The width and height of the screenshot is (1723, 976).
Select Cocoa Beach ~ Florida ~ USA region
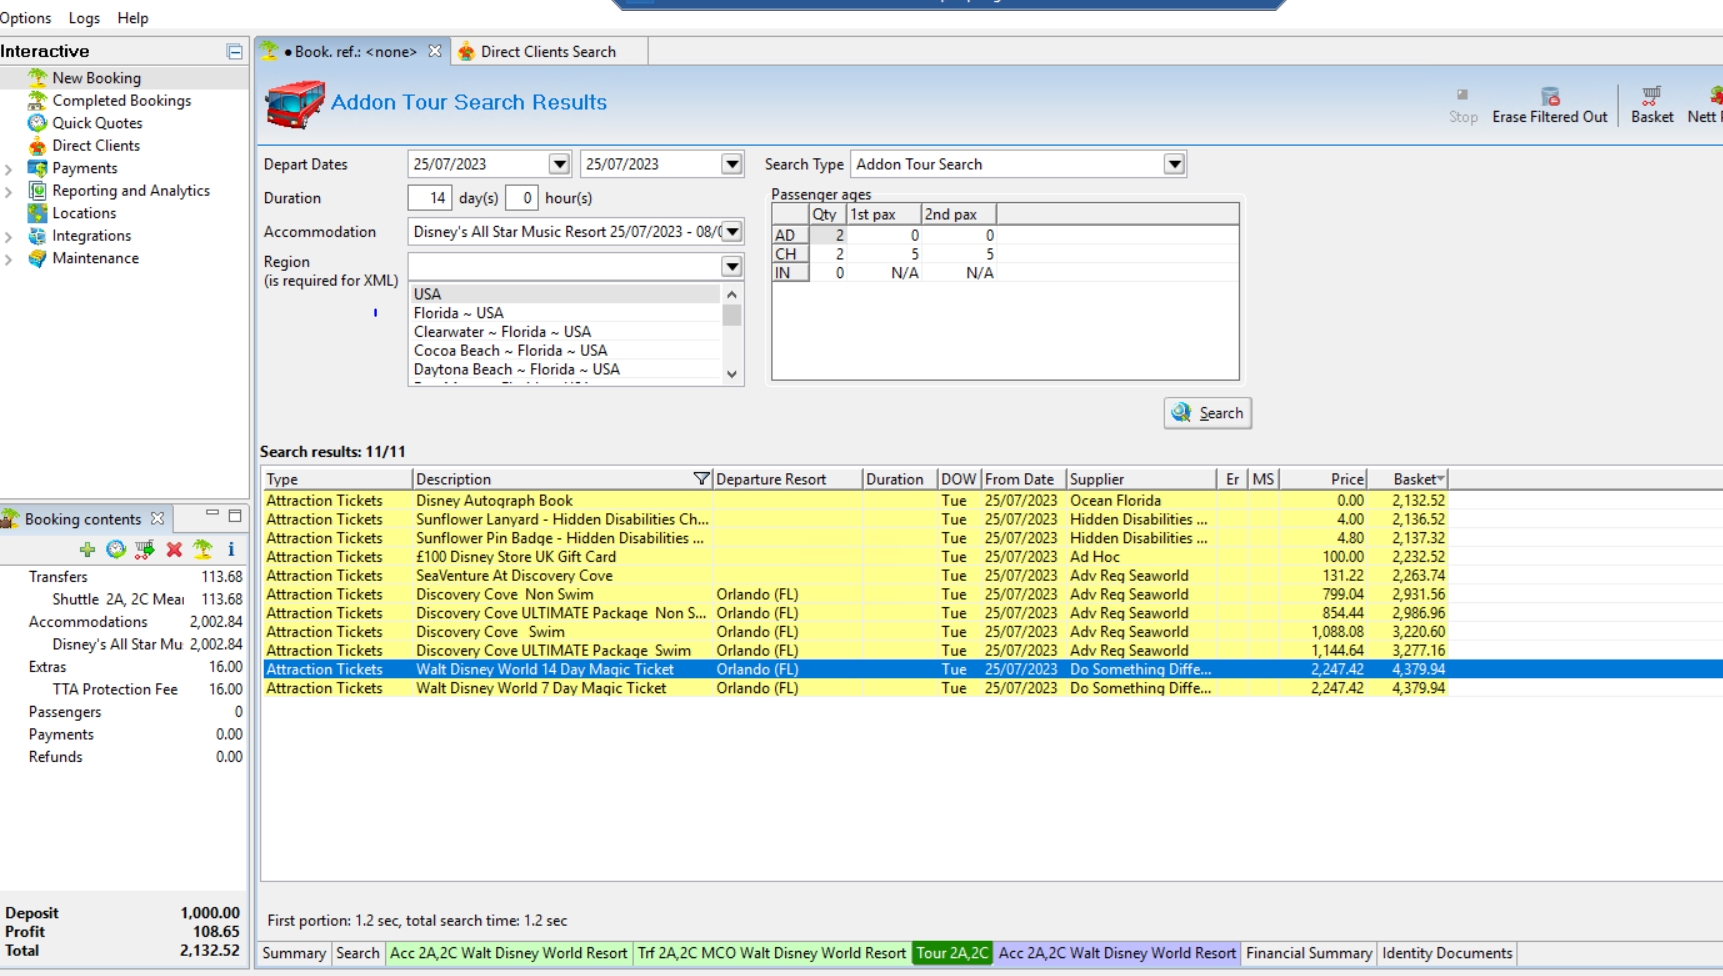(565, 351)
